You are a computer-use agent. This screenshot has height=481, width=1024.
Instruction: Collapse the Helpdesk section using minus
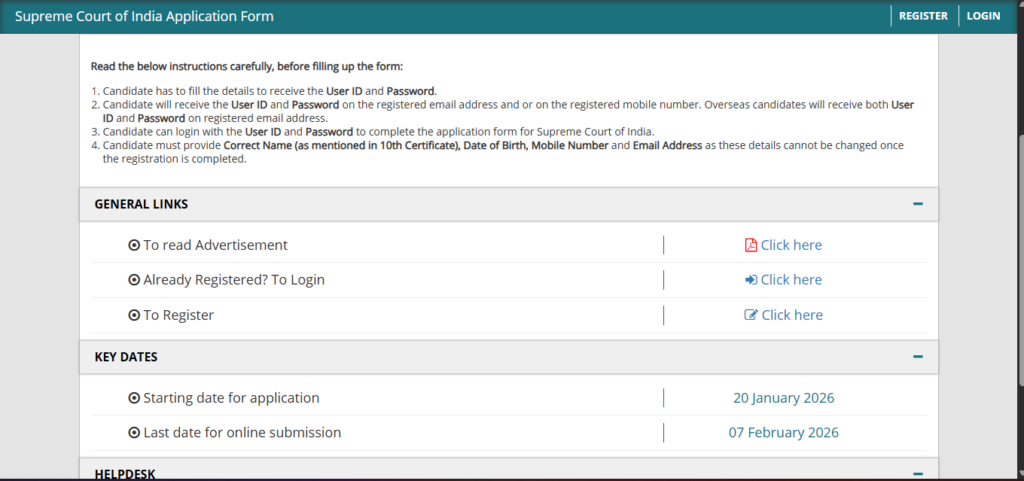(x=917, y=473)
